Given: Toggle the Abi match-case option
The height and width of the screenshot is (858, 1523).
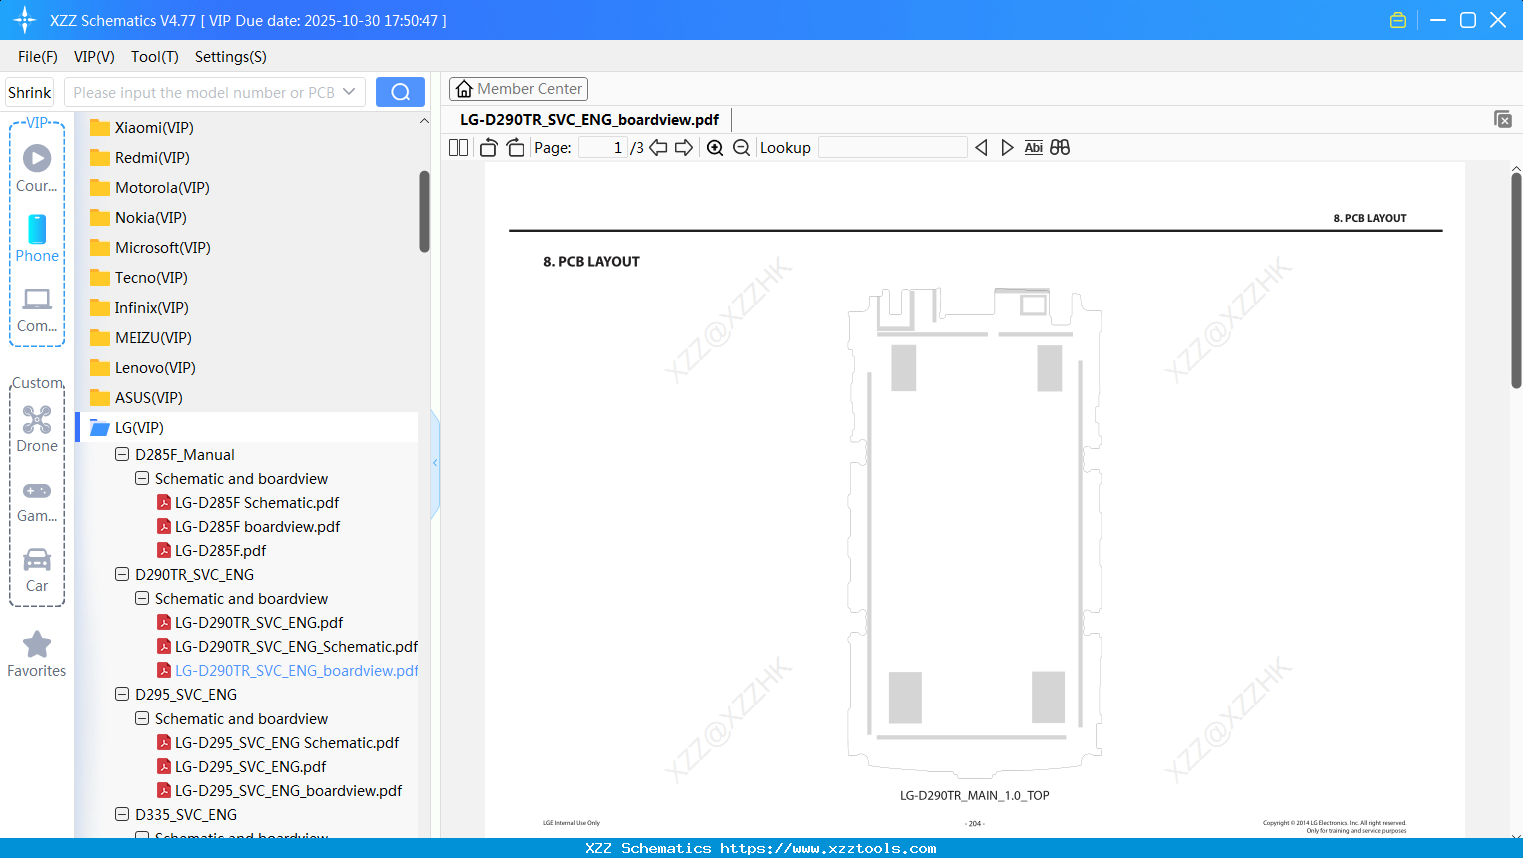Looking at the screenshot, I should [1034, 147].
